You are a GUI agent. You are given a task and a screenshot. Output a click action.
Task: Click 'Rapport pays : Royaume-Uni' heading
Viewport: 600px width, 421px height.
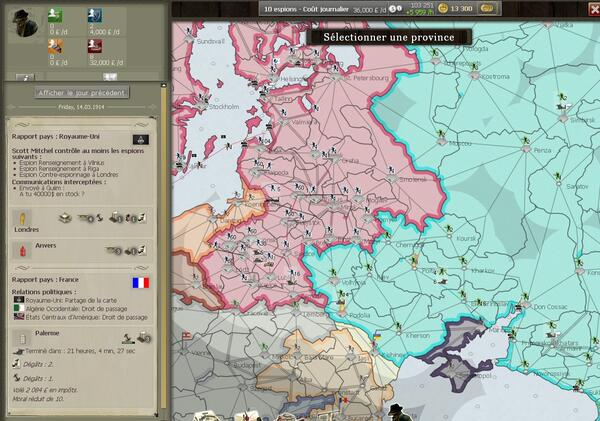(x=56, y=137)
